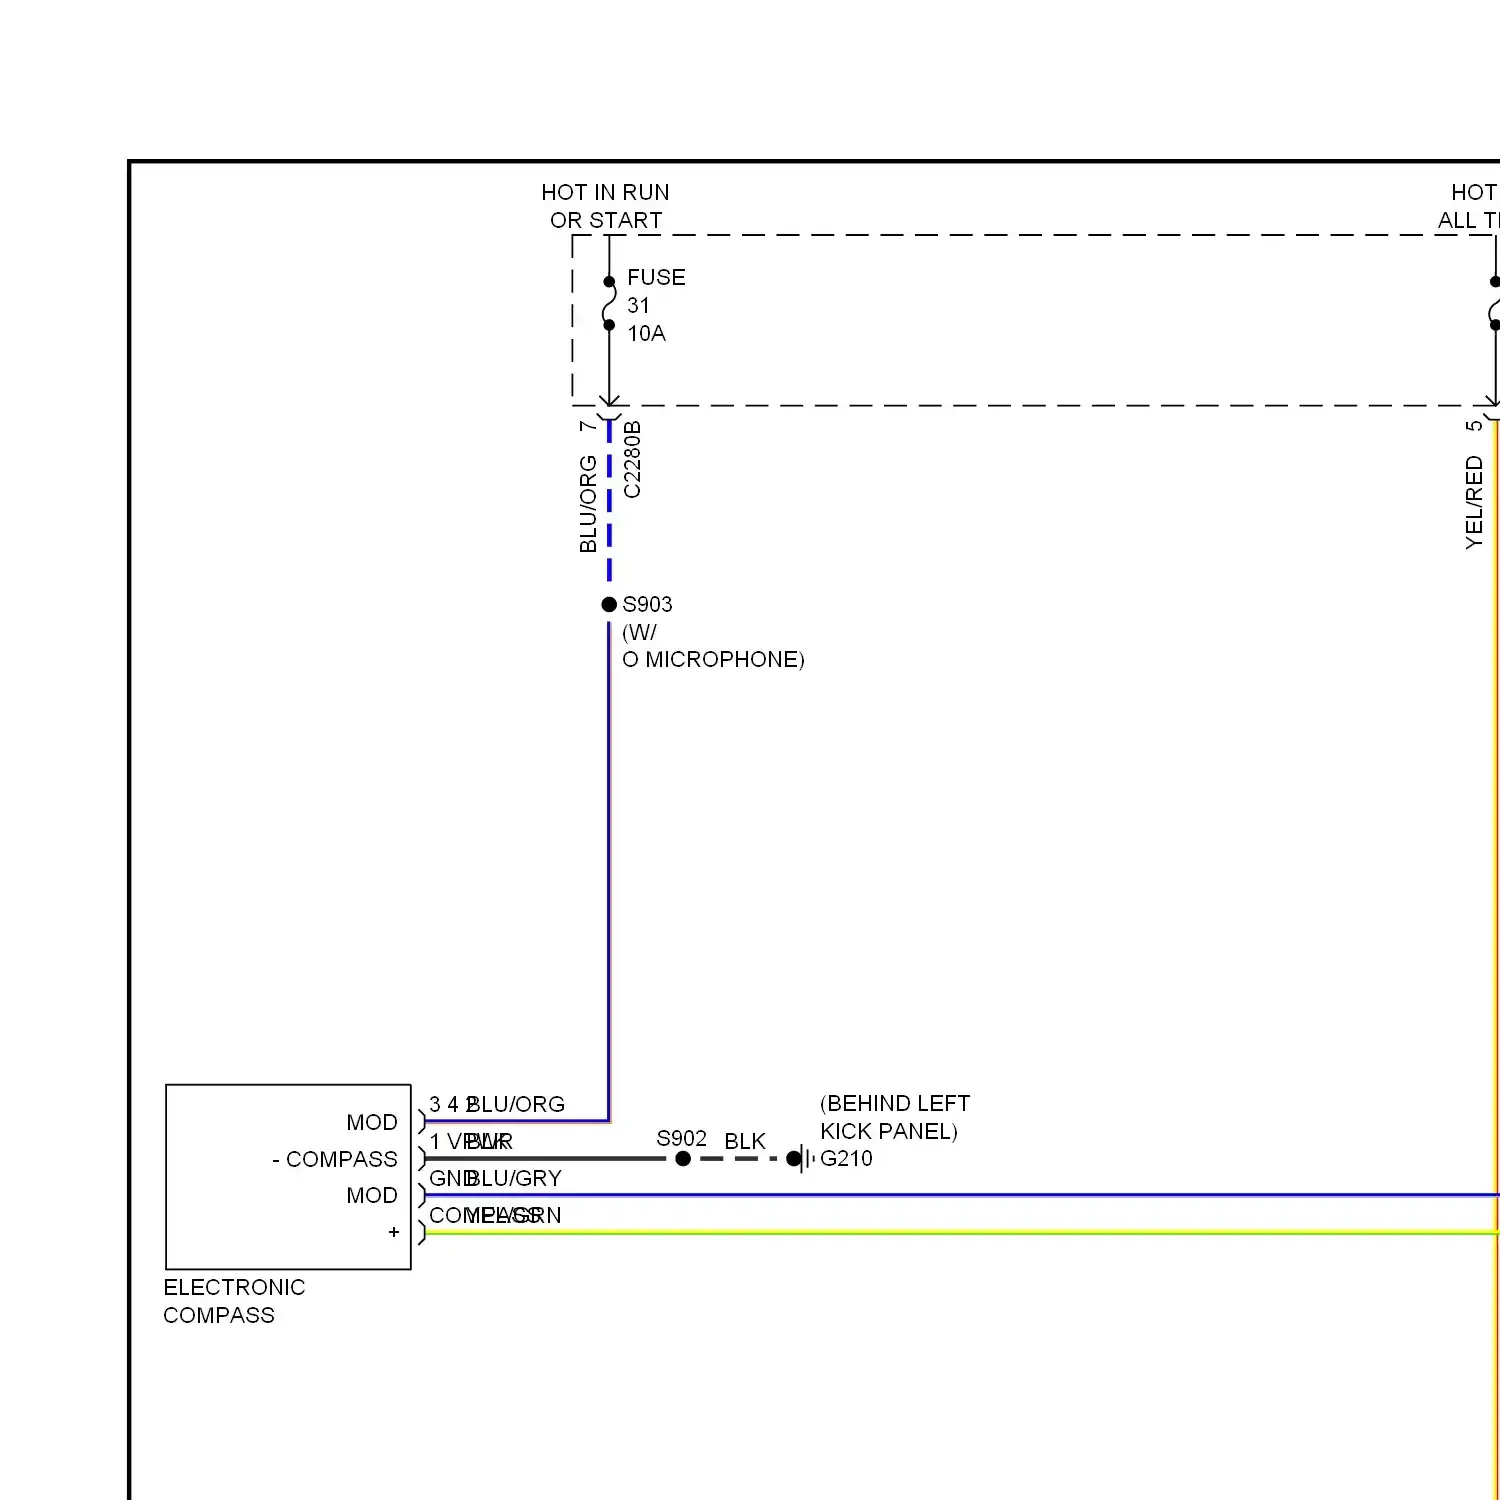
Task: Click the fuse symbol under HOT IN RUN
Action: [x=609, y=303]
